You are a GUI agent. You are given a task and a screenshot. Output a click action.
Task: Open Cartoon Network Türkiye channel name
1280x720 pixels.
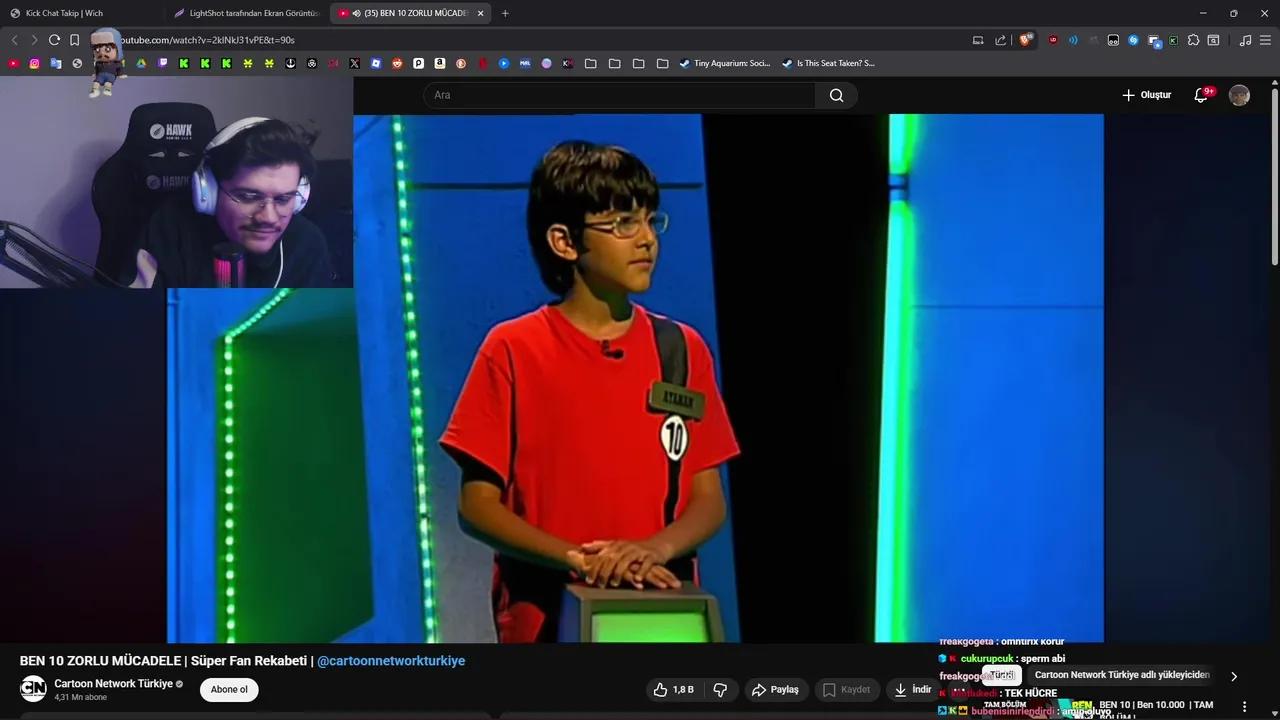point(113,684)
